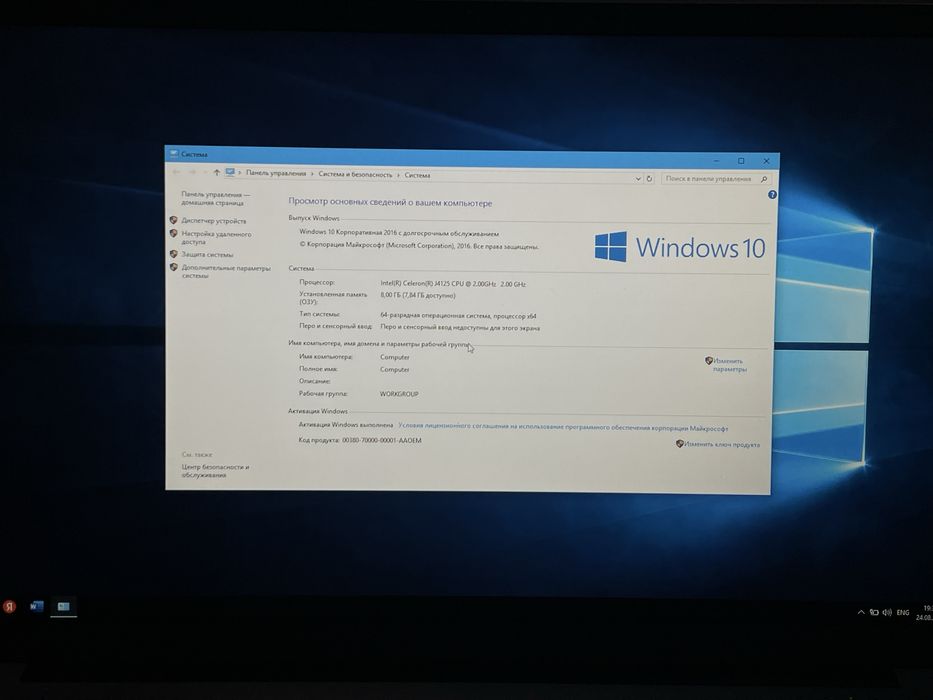Open Защита системы link
This screenshot has height=700, width=933.
click(207, 255)
